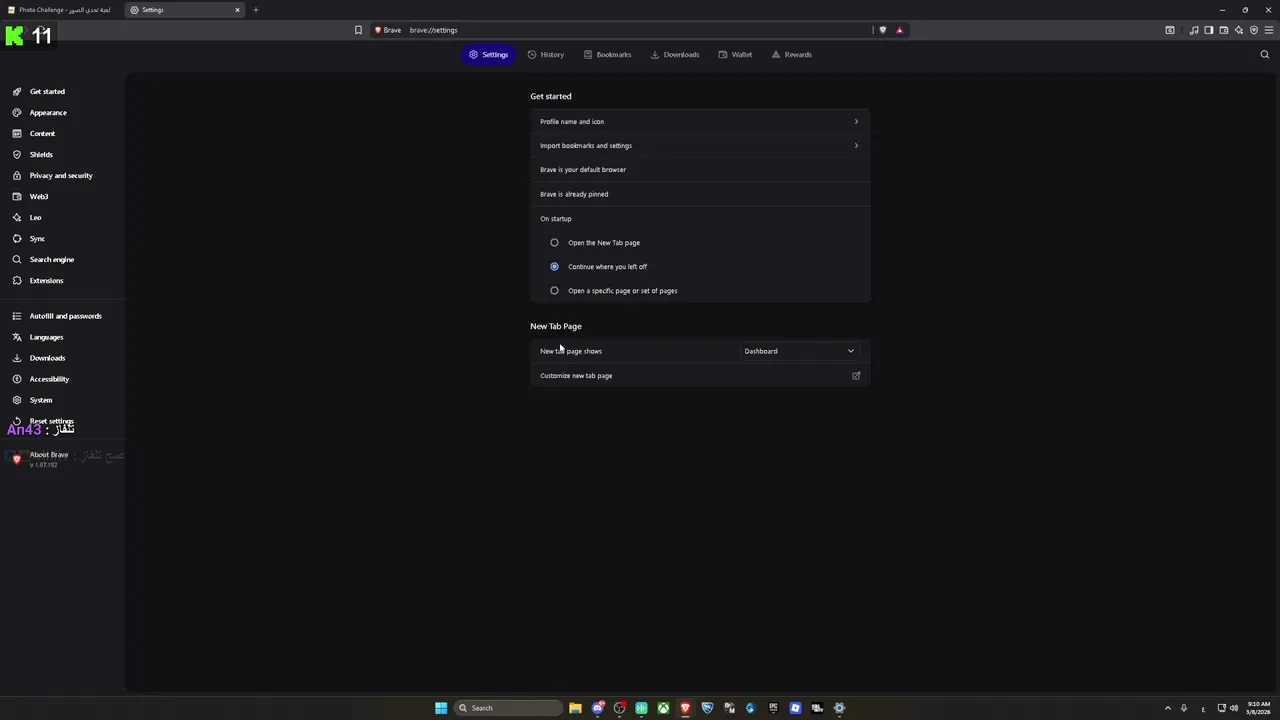Open Autofill and passwords section
This screenshot has height=720, width=1280.
(65, 316)
